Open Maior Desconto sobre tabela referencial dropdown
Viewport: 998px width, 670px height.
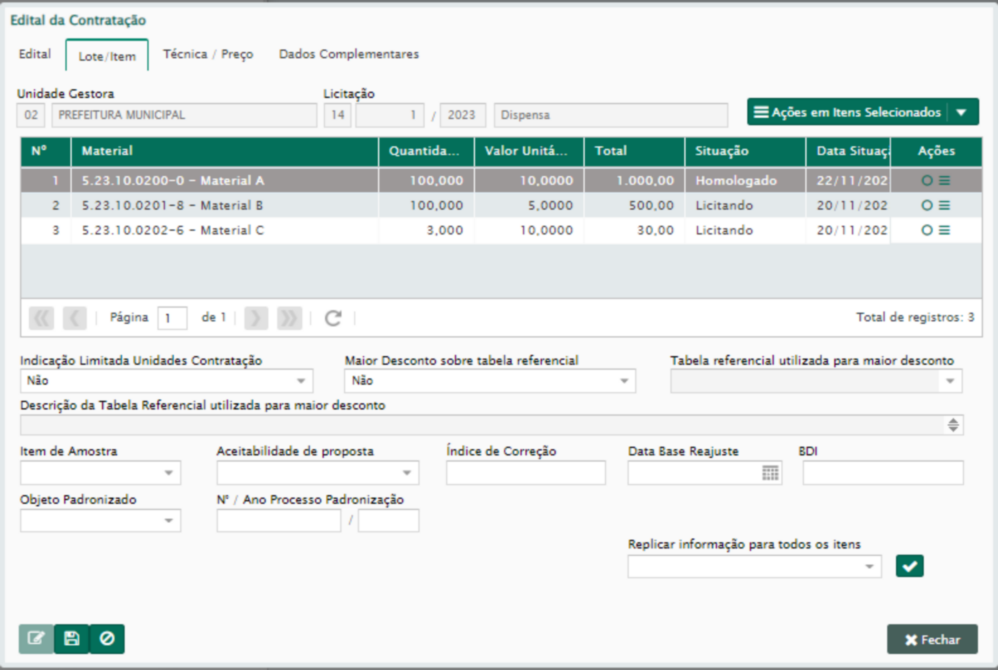[624, 381]
